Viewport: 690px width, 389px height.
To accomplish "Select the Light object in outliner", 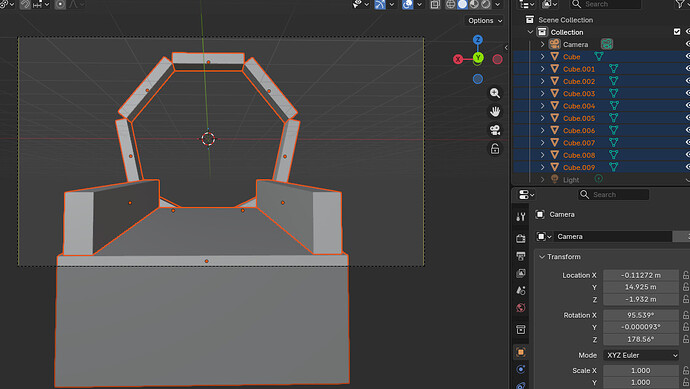I will pos(571,180).
